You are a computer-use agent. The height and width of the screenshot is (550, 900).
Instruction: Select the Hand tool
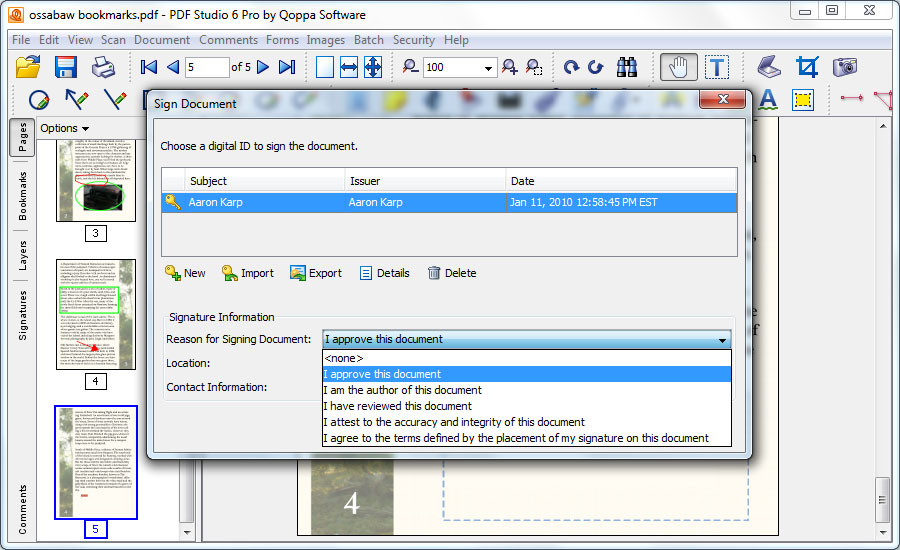pos(678,67)
